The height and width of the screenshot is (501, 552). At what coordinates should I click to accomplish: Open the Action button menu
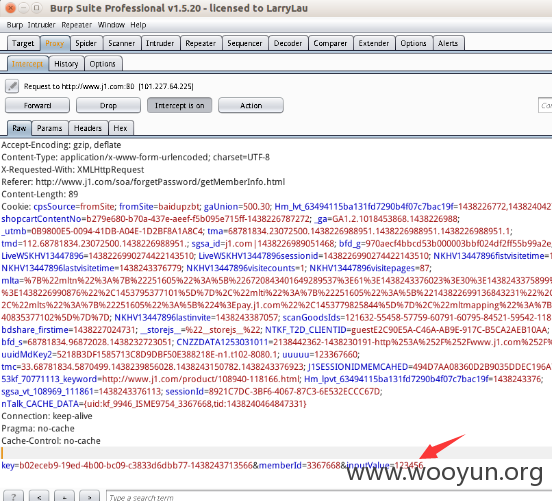point(251,105)
